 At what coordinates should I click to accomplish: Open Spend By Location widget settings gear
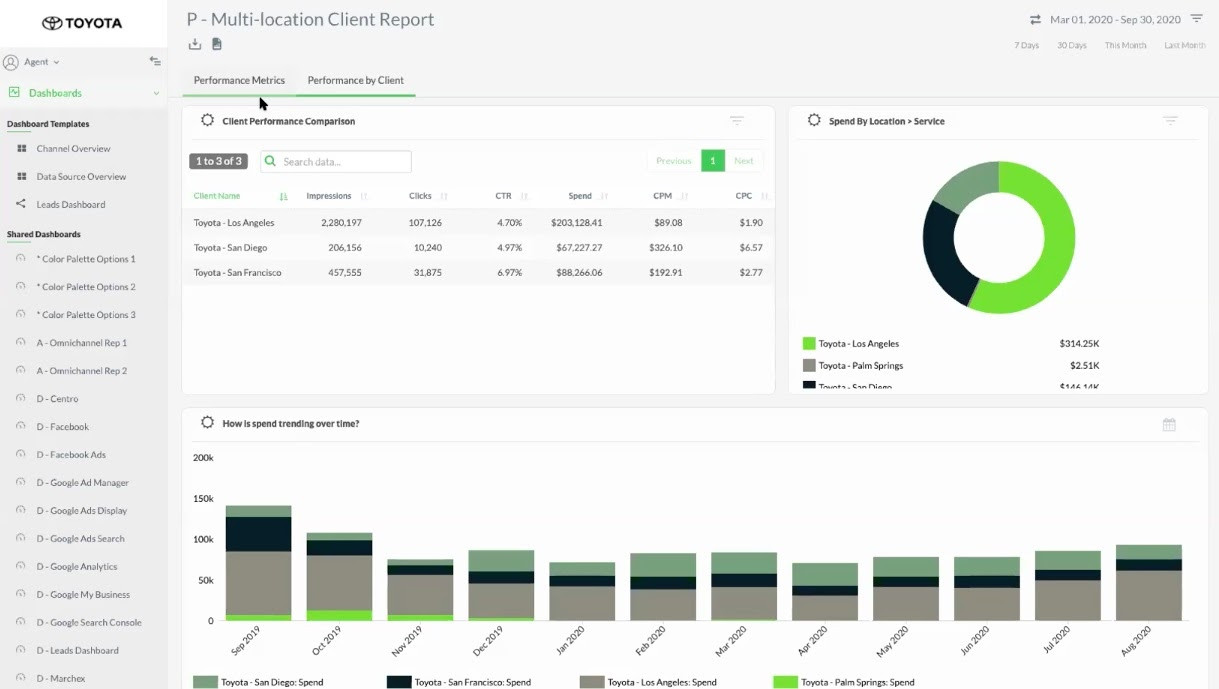tap(814, 120)
